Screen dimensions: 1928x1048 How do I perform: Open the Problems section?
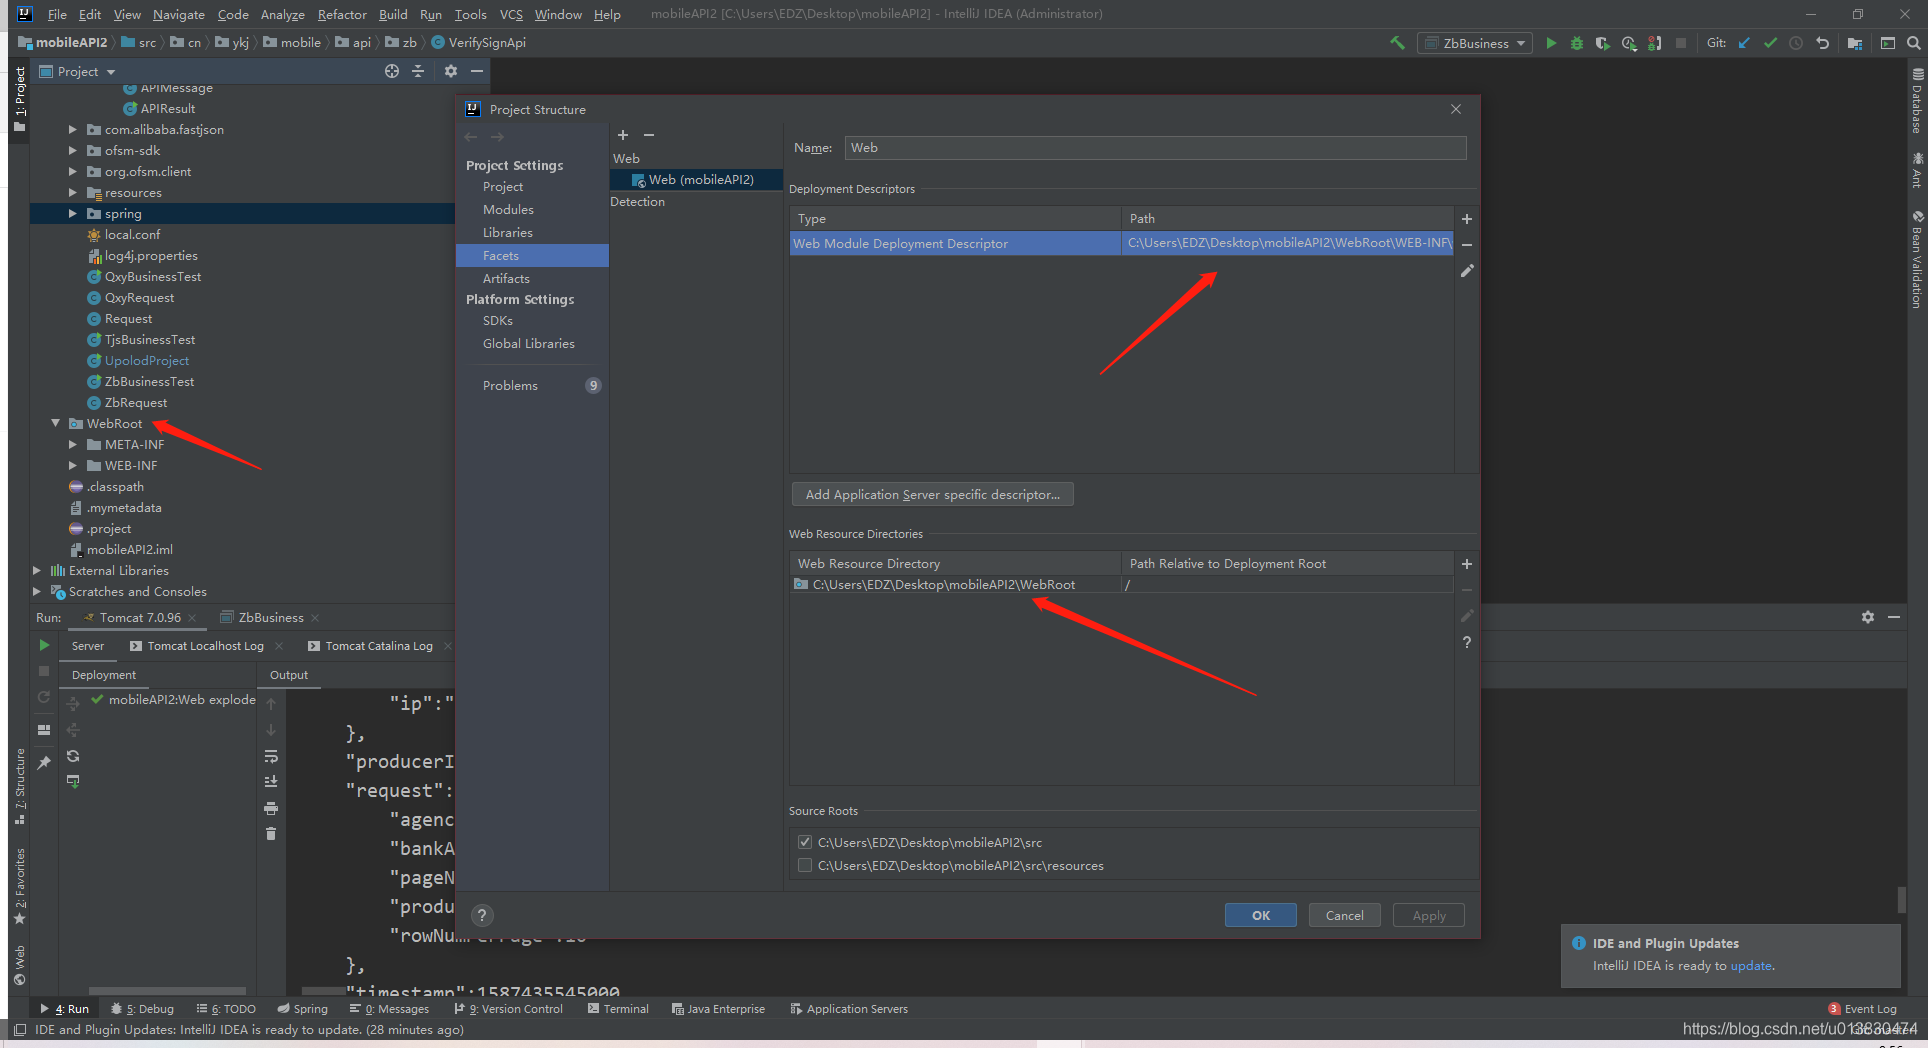tap(510, 386)
